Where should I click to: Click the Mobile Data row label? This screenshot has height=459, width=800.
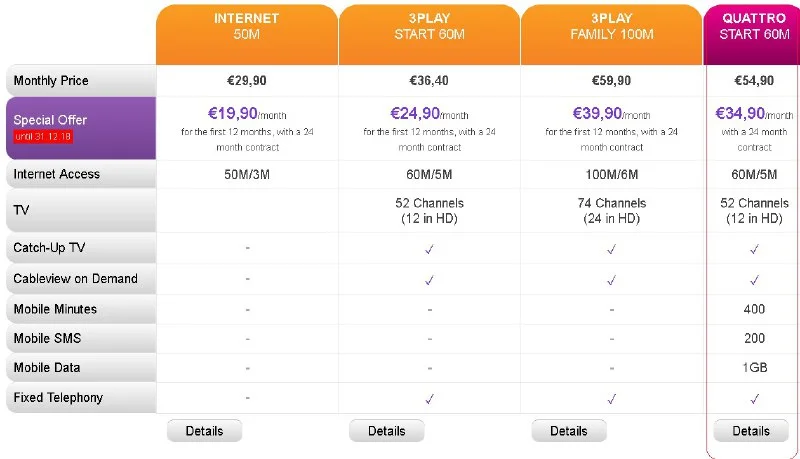[80, 368]
